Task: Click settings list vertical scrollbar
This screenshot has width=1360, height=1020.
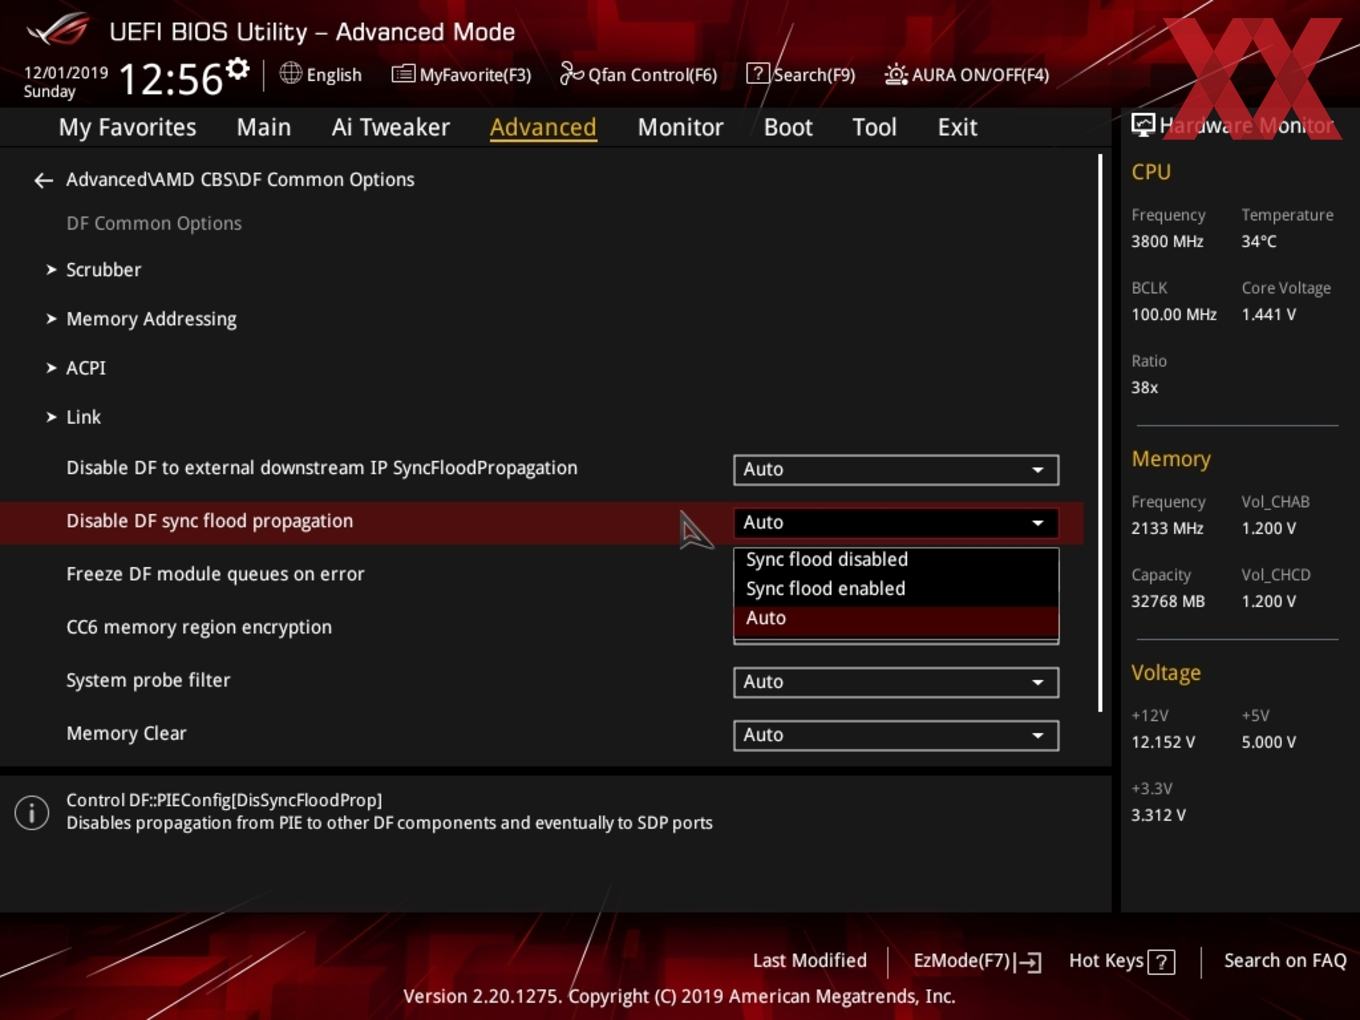Action: [1100, 433]
